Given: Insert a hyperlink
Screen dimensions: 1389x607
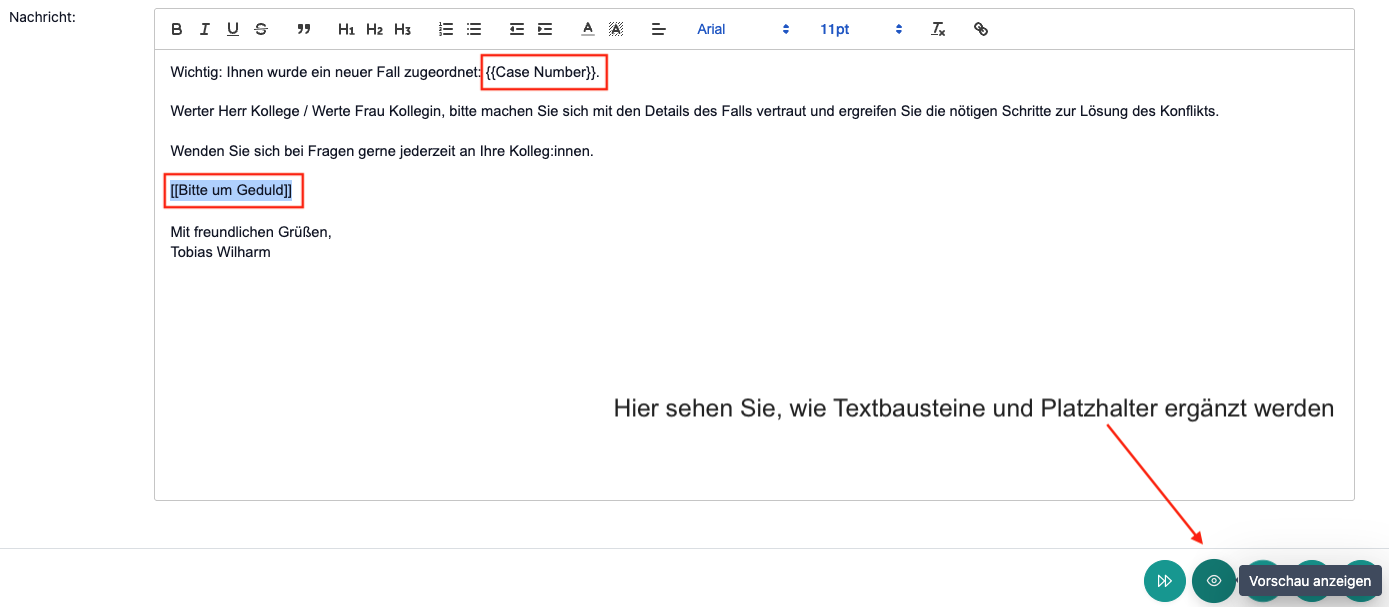Looking at the screenshot, I should [x=981, y=29].
